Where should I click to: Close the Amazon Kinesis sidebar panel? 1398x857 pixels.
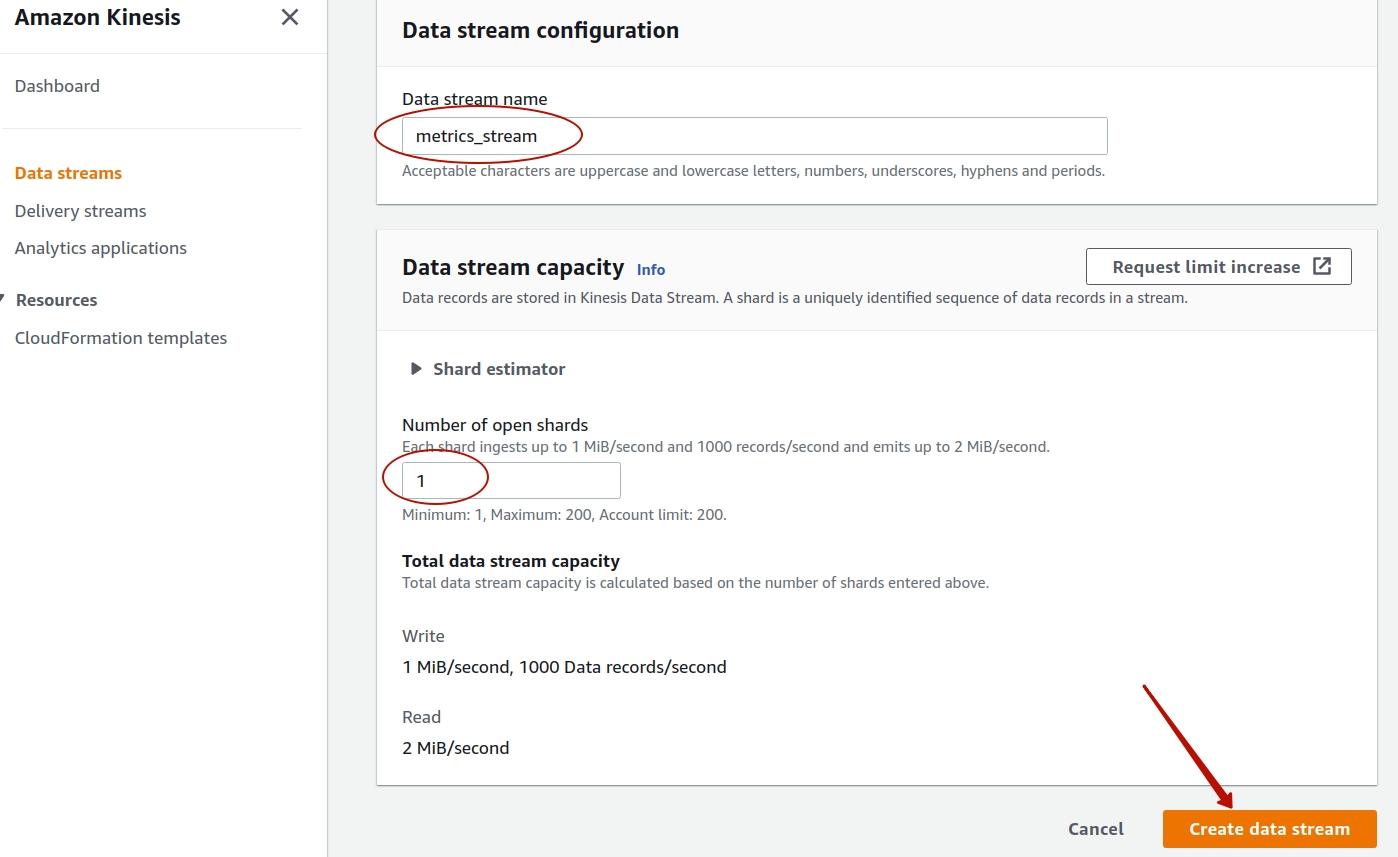(290, 17)
